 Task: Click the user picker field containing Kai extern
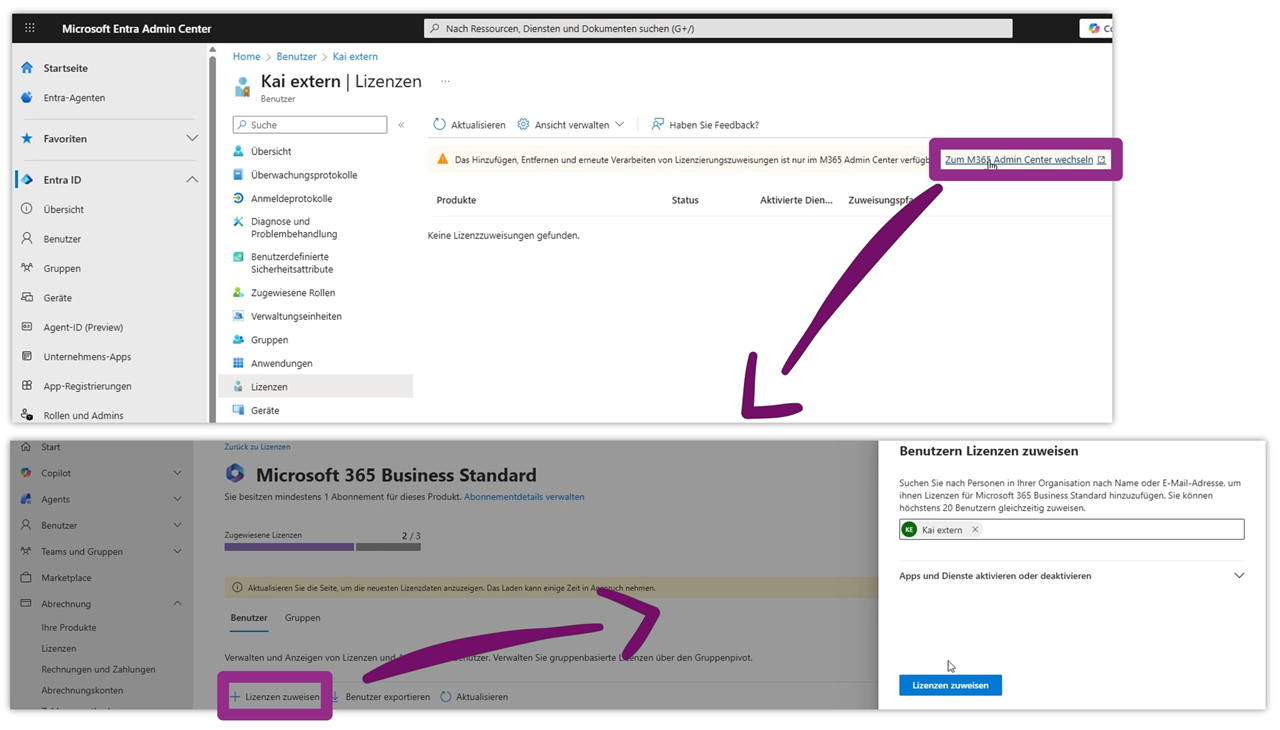coord(1072,530)
